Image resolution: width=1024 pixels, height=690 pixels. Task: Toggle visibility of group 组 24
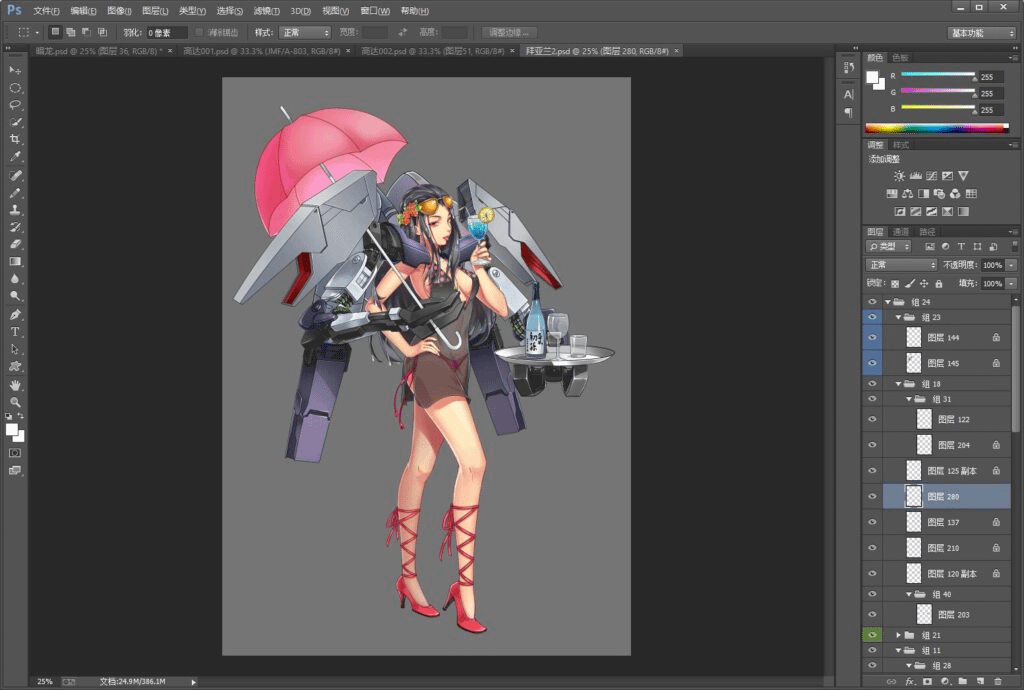coord(872,302)
